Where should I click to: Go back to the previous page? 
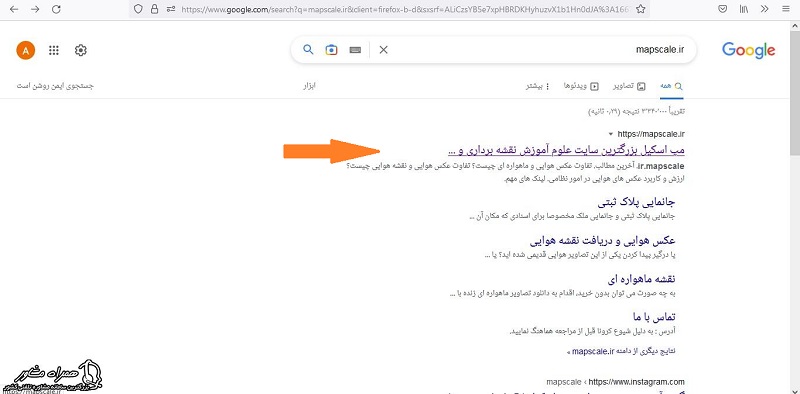14,9
